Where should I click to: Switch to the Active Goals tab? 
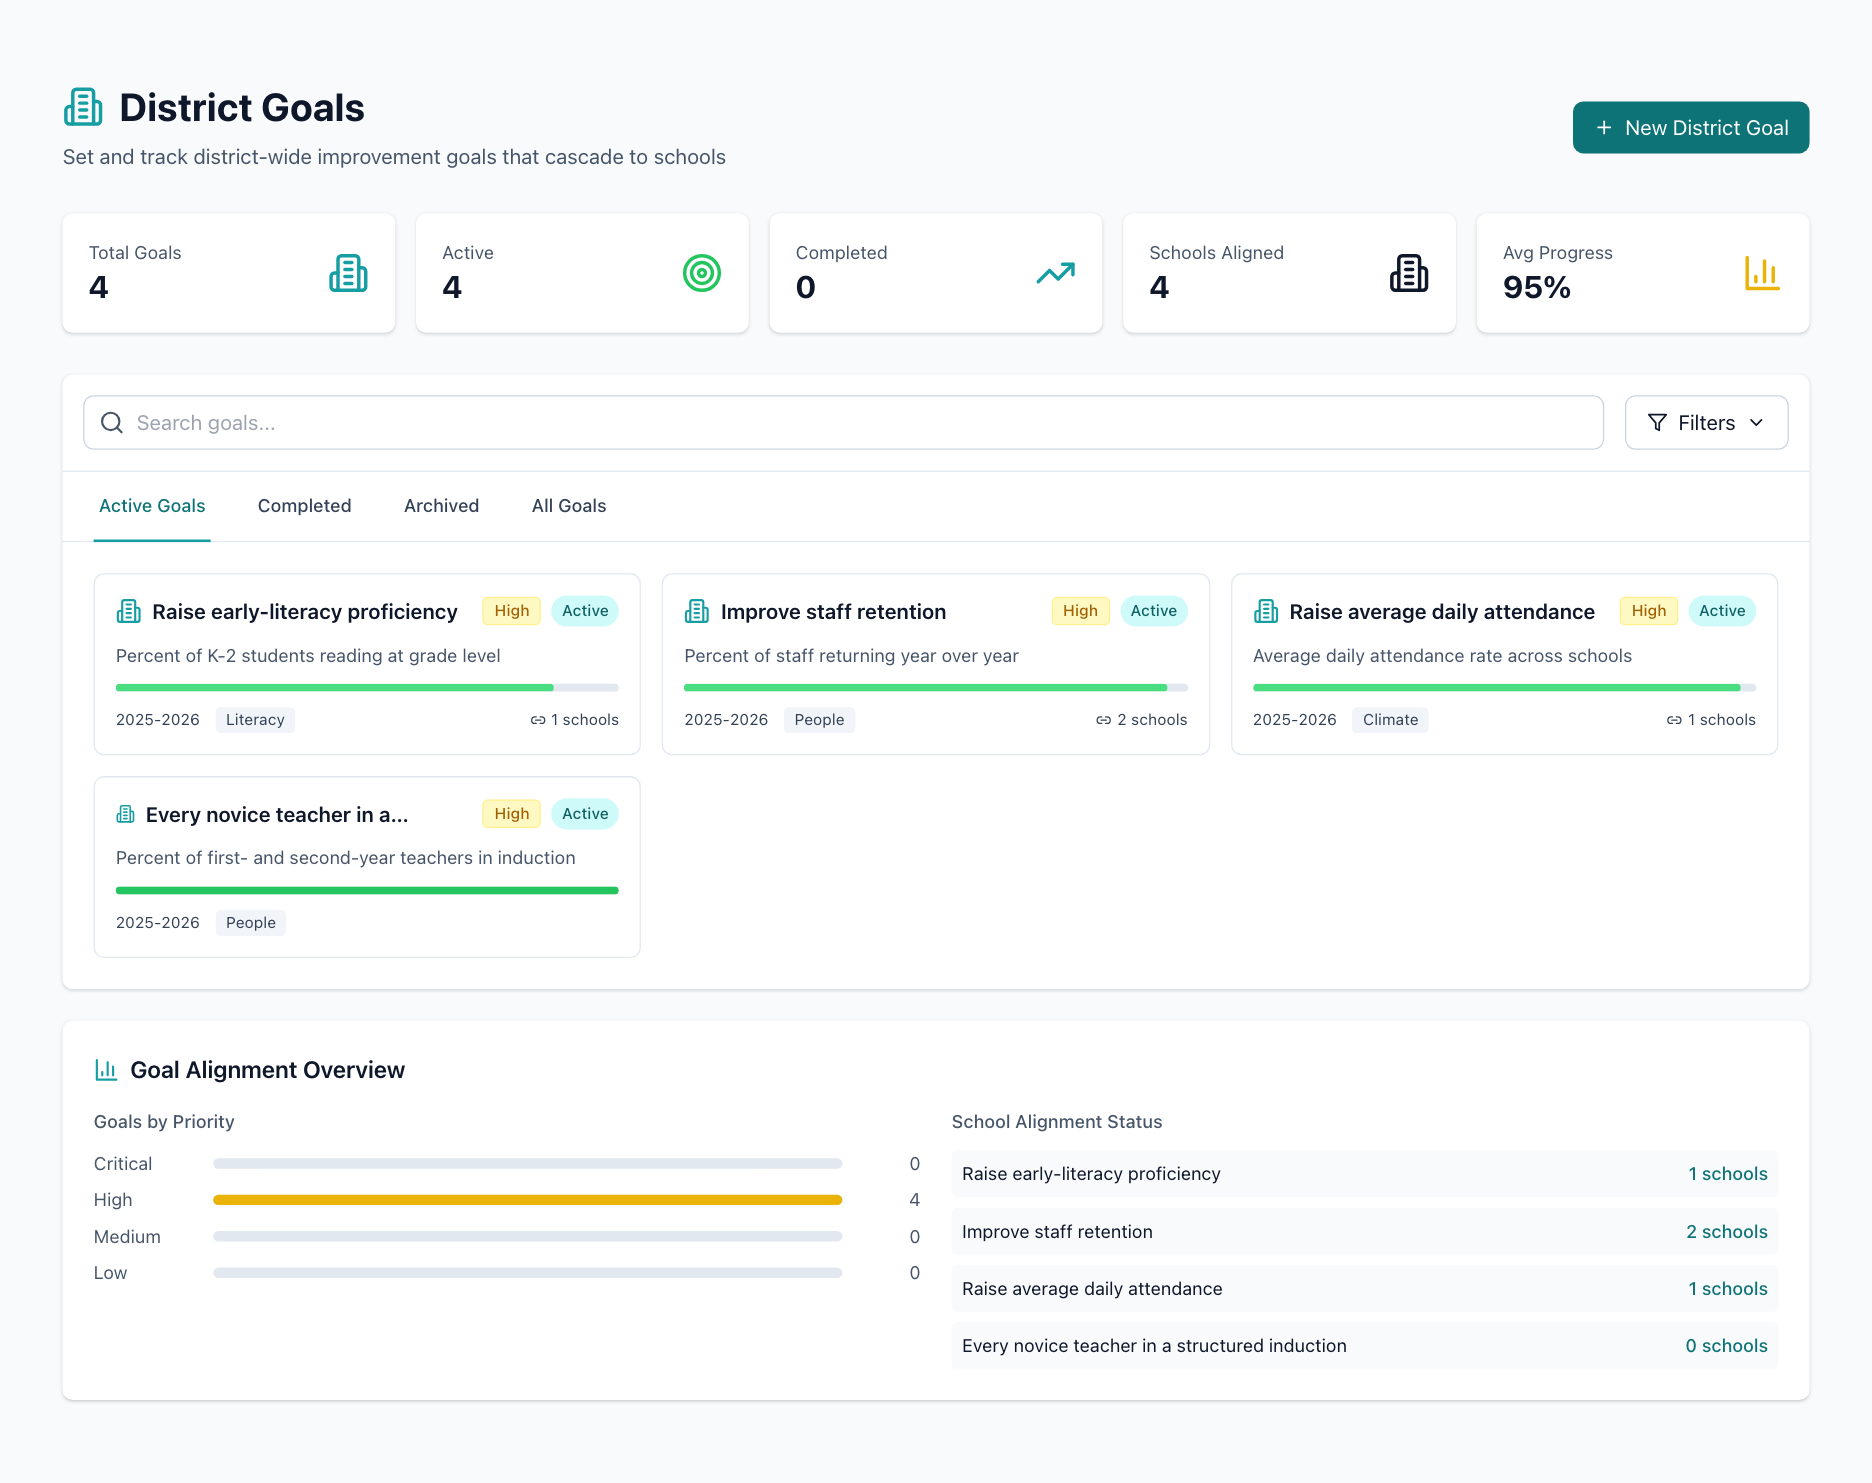[x=152, y=506]
